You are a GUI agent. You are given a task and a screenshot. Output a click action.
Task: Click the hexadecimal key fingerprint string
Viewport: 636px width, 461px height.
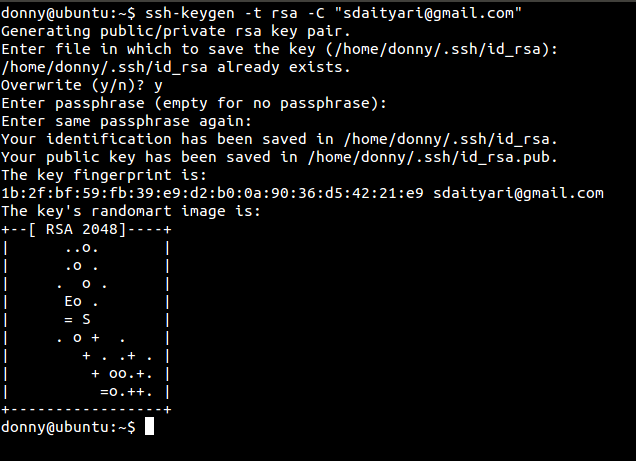(x=213, y=193)
